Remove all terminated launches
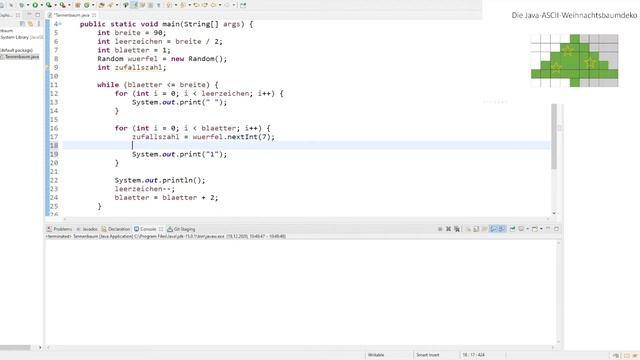Viewport: 640px width, 360px height. [457, 229]
